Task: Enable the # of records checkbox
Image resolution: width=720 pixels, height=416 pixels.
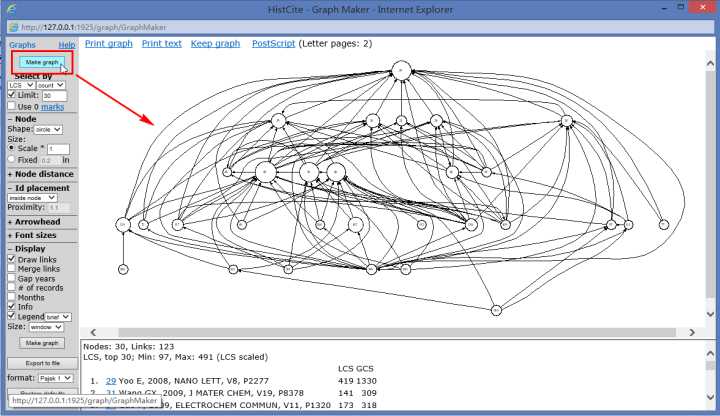Action: (12, 287)
